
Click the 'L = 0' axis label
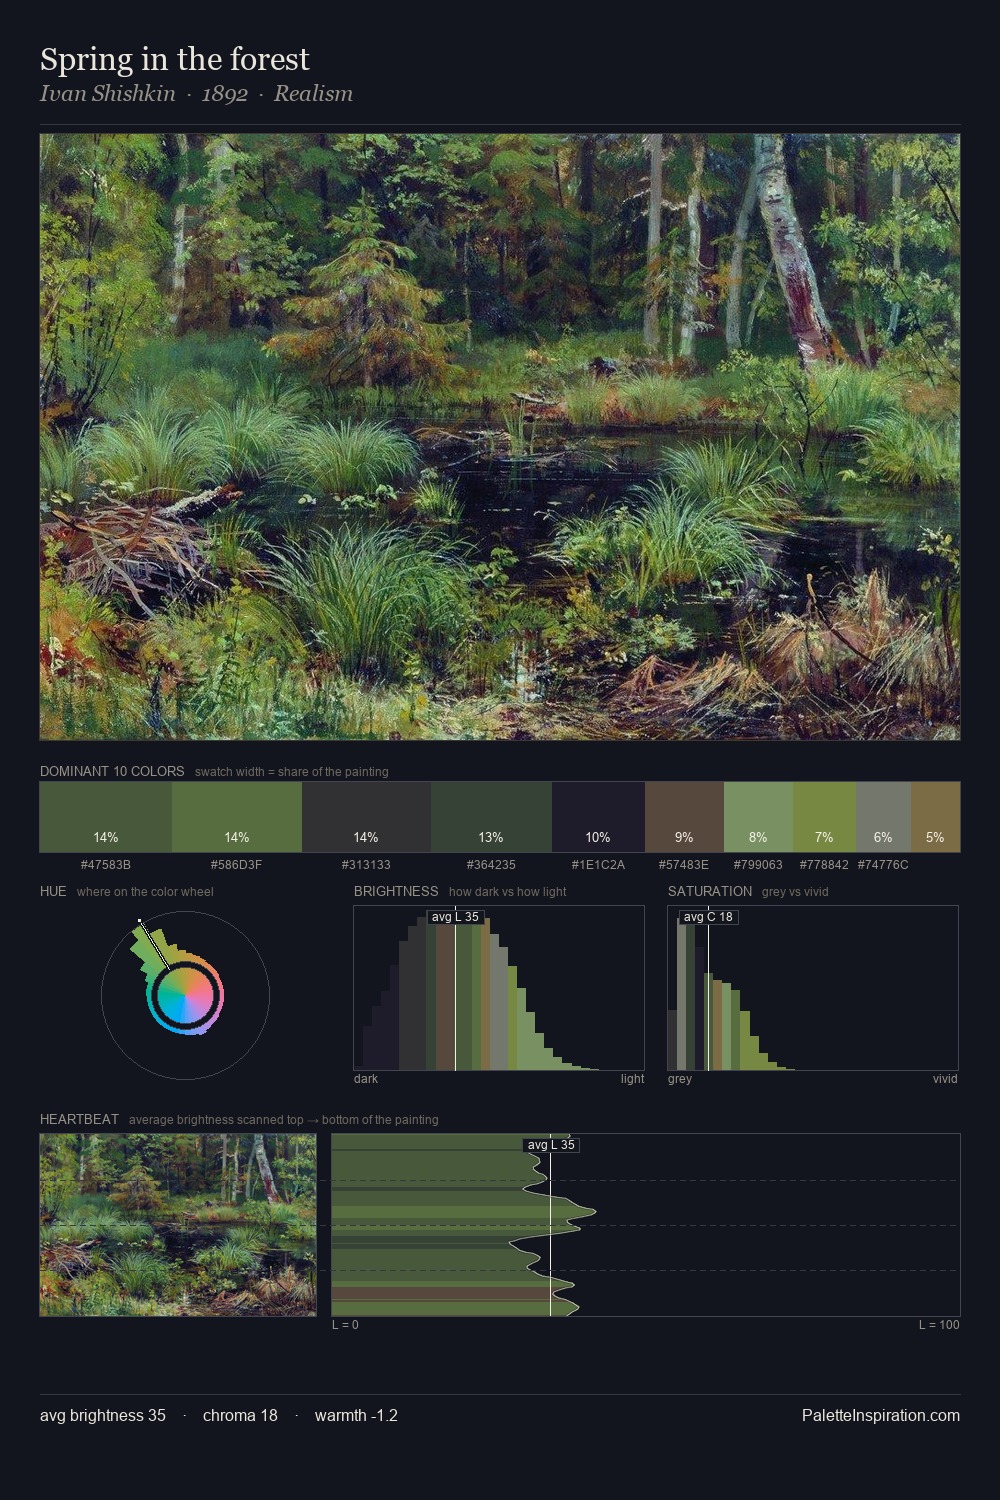pyautogui.click(x=345, y=1325)
